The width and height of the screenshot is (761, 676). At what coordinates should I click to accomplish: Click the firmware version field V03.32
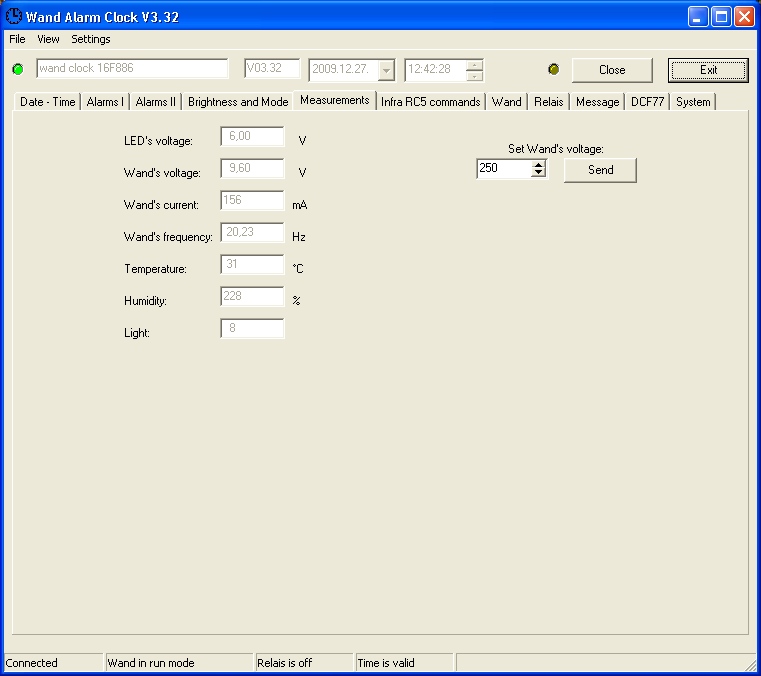pyautogui.click(x=272, y=68)
